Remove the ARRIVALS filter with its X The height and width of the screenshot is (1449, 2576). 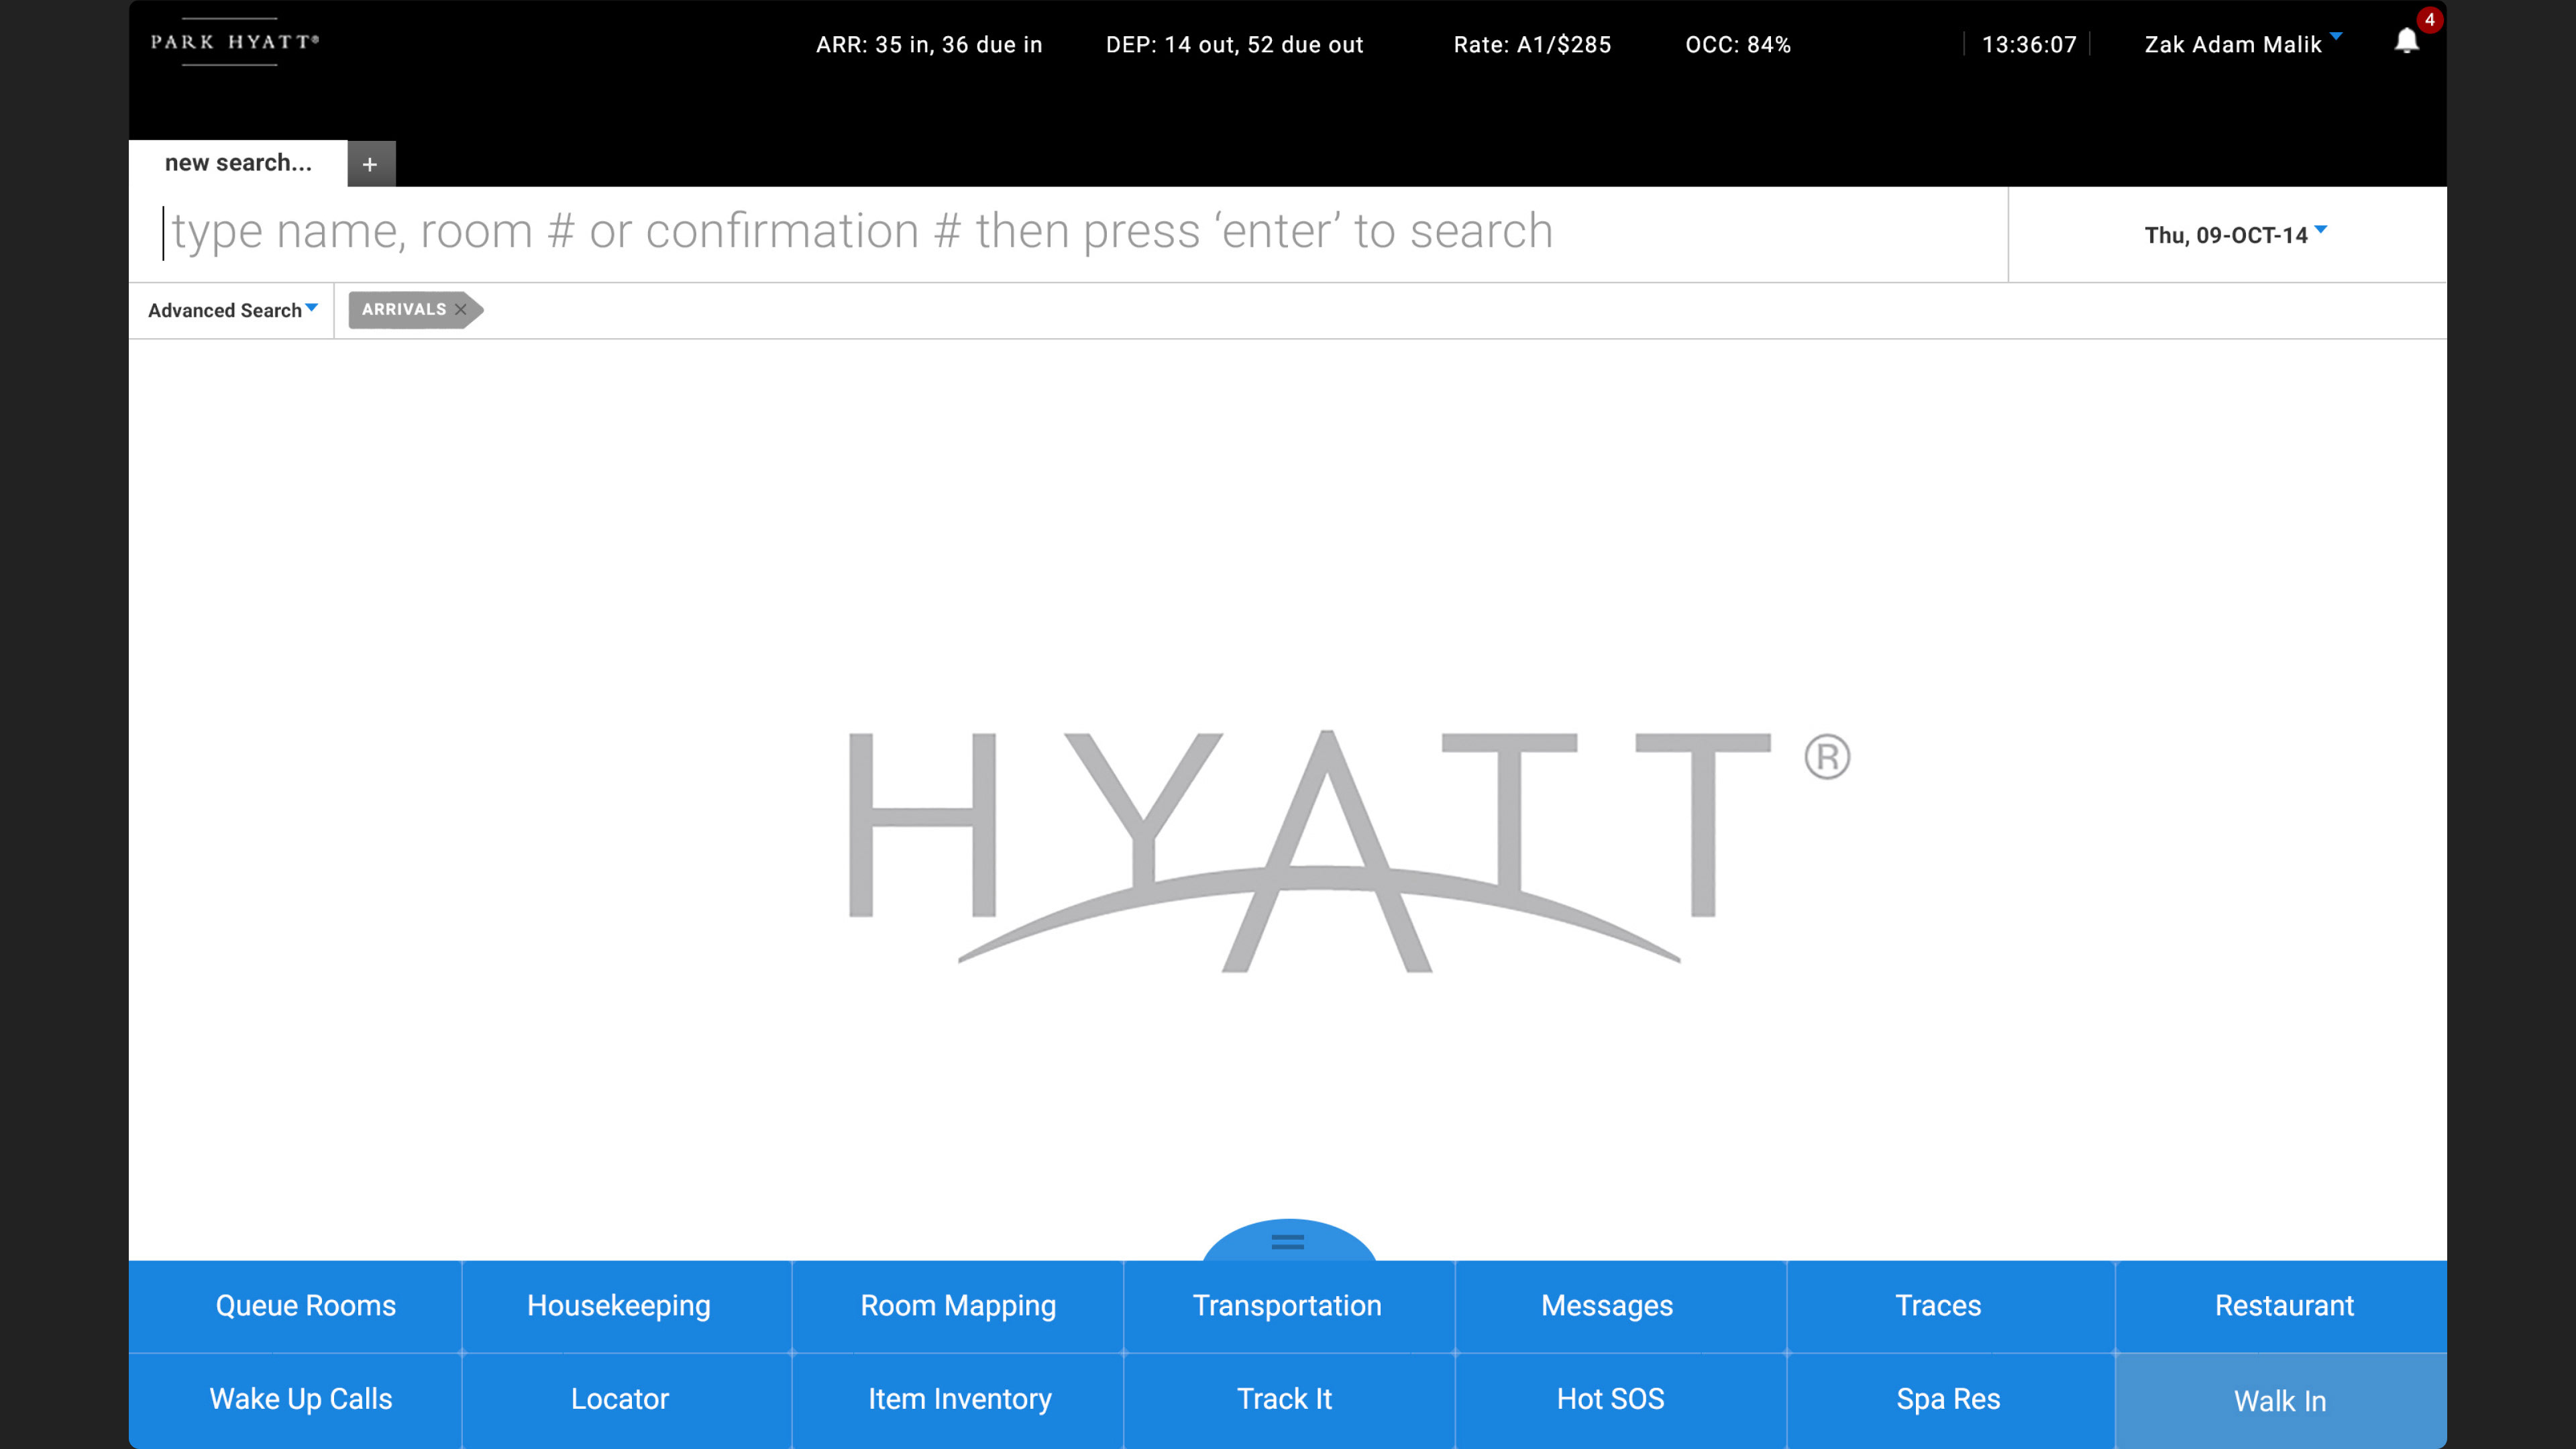tap(461, 309)
